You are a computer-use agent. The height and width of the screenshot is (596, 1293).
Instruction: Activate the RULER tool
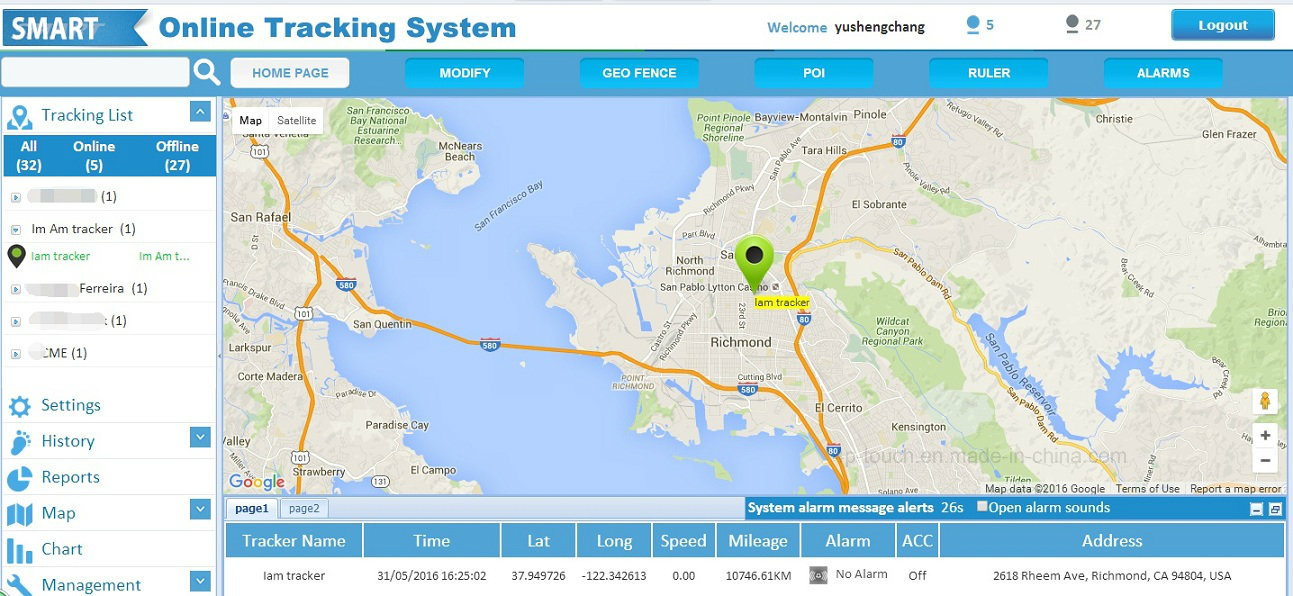(x=989, y=73)
